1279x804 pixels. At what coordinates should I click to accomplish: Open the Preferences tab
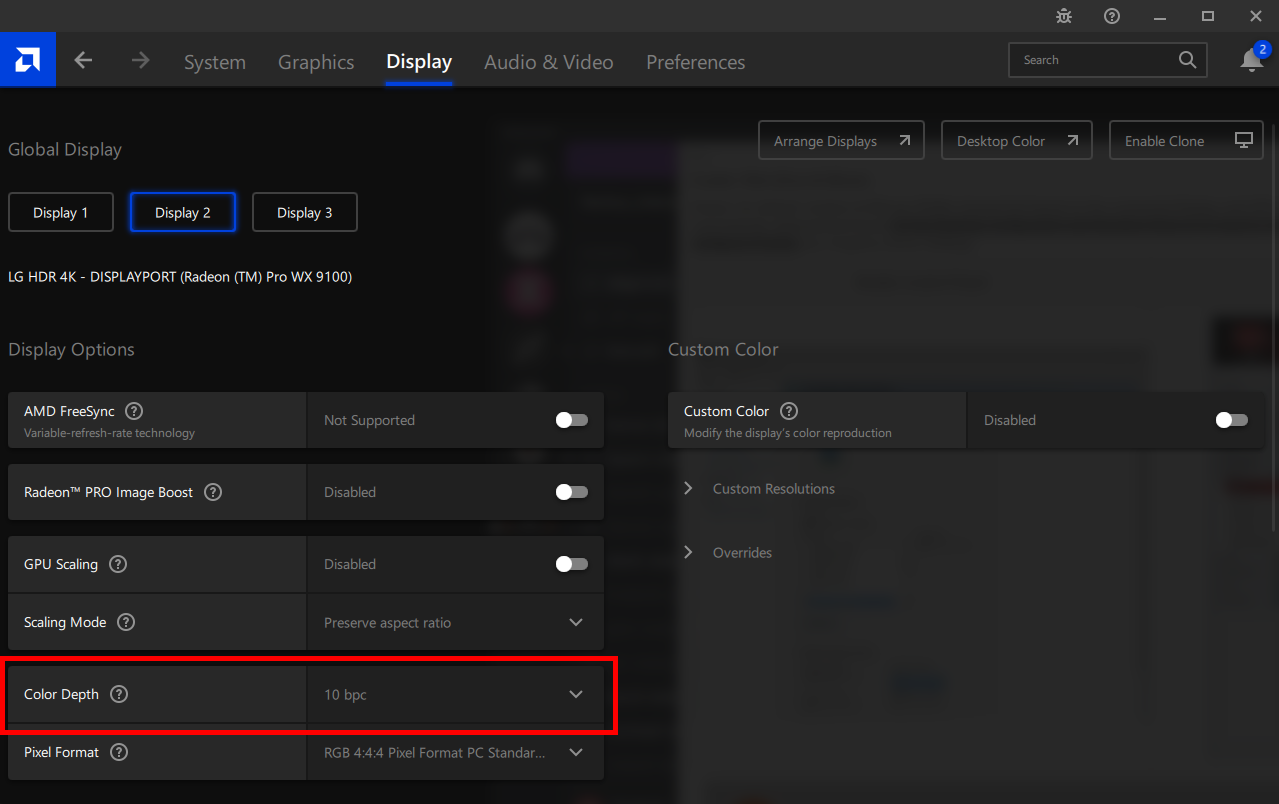click(695, 62)
